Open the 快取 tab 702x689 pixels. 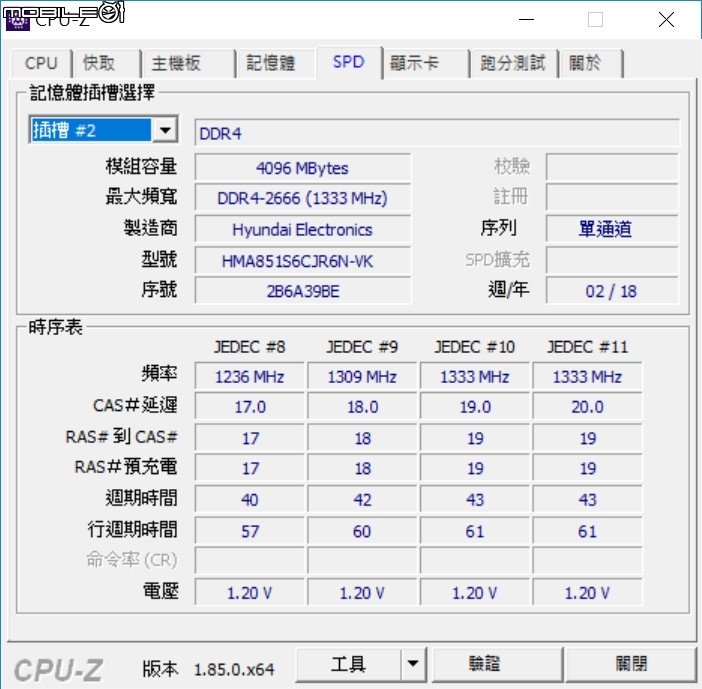point(107,63)
